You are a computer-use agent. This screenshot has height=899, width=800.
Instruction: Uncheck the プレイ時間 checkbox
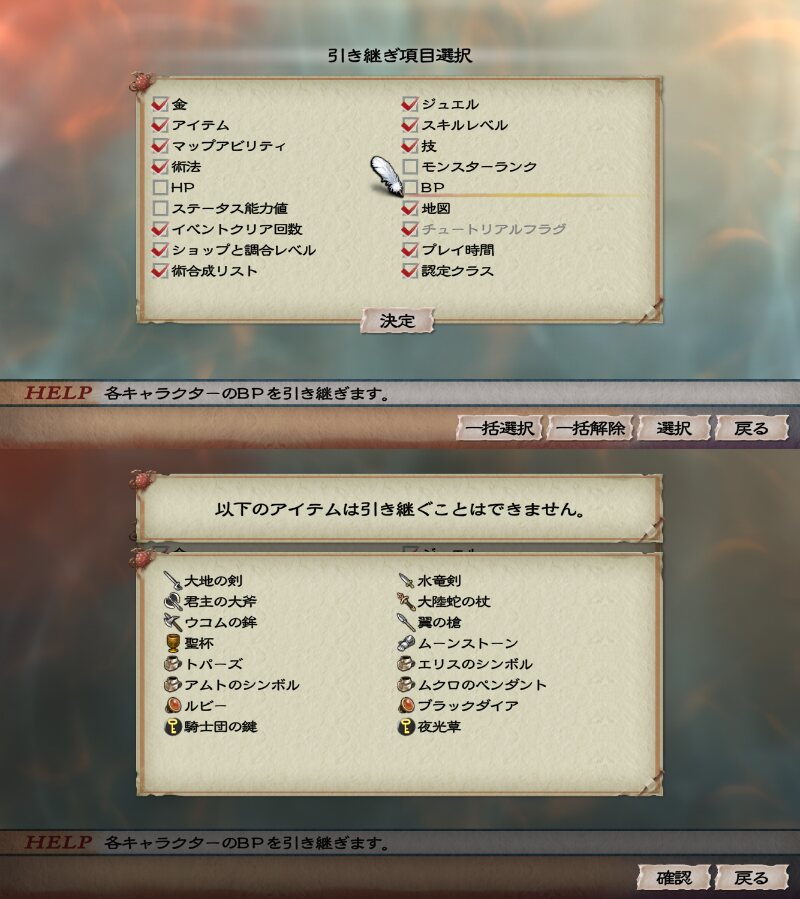click(410, 250)
